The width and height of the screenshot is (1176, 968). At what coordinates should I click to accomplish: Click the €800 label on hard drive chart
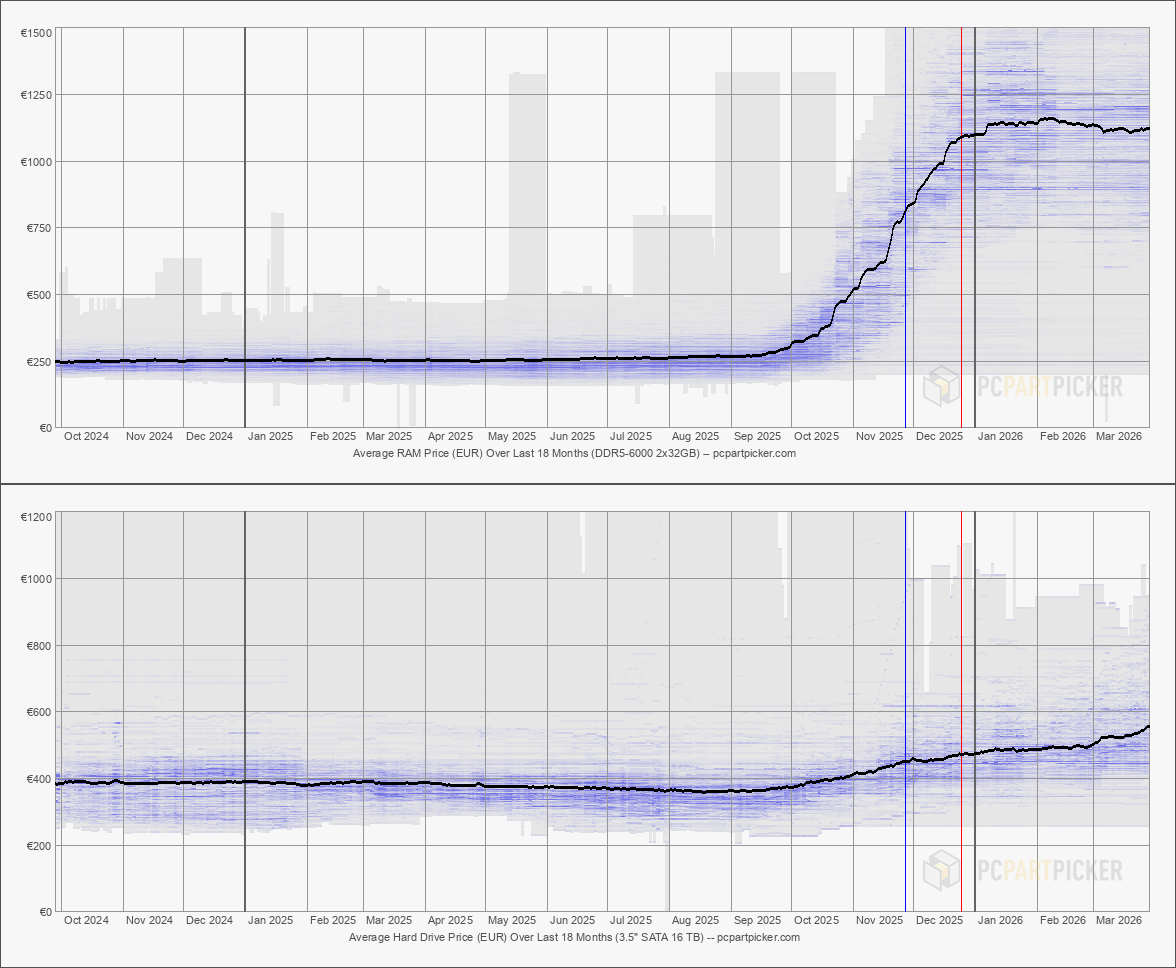38,646
